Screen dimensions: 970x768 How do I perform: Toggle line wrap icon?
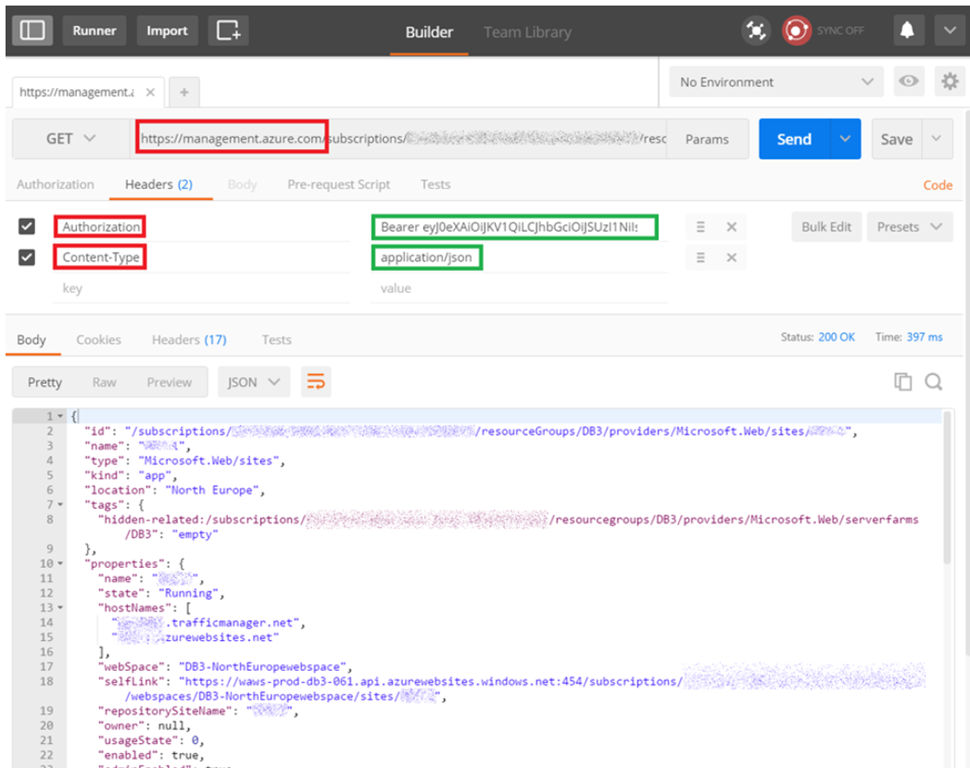315,382
